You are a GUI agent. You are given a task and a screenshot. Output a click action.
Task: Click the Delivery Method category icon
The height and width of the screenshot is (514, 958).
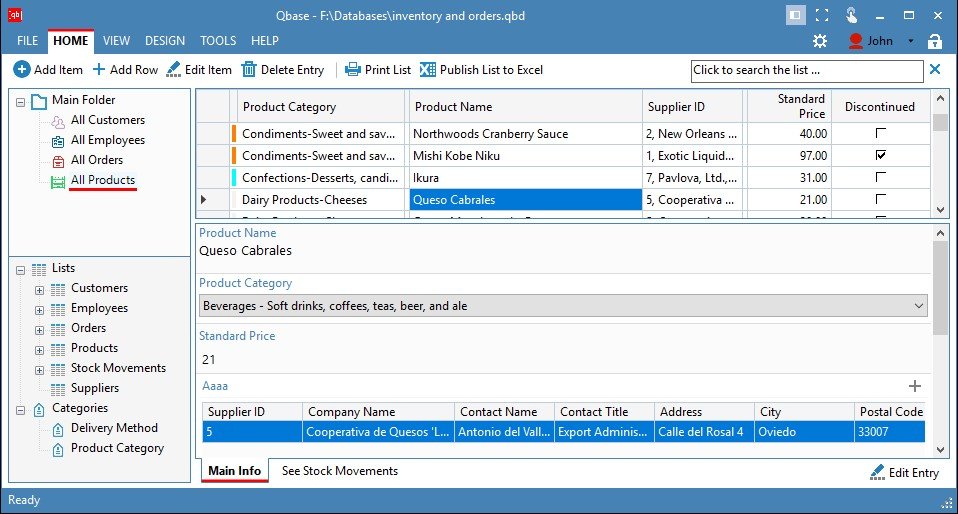(58, 430)
